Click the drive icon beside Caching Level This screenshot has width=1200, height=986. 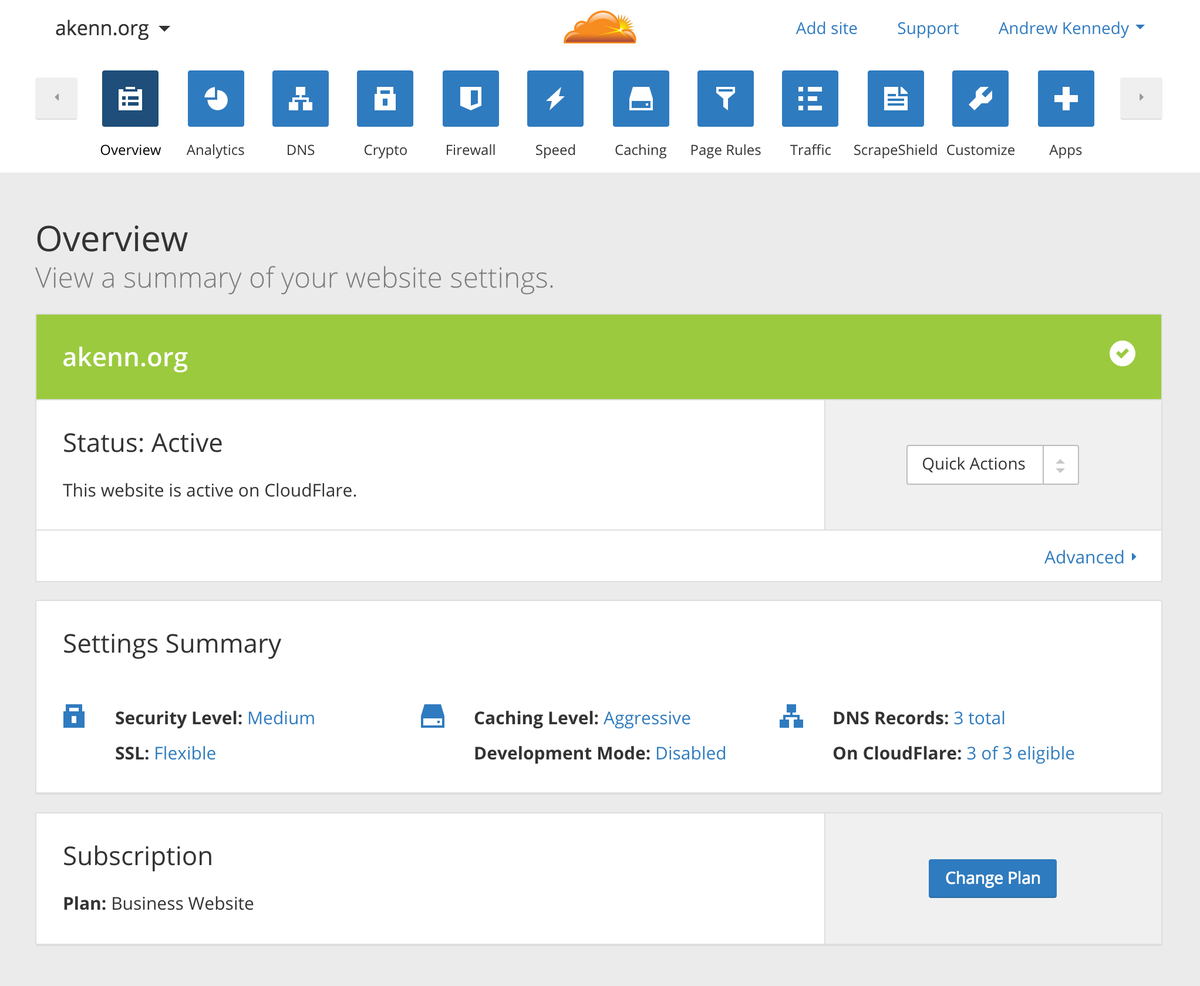click(433, 716)
